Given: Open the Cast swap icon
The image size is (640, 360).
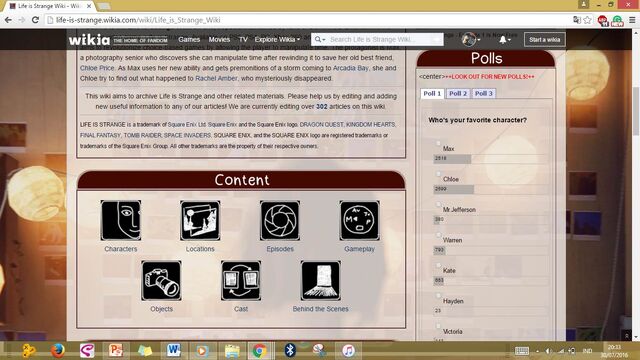Looking at the screenshot, I should 241,281.
